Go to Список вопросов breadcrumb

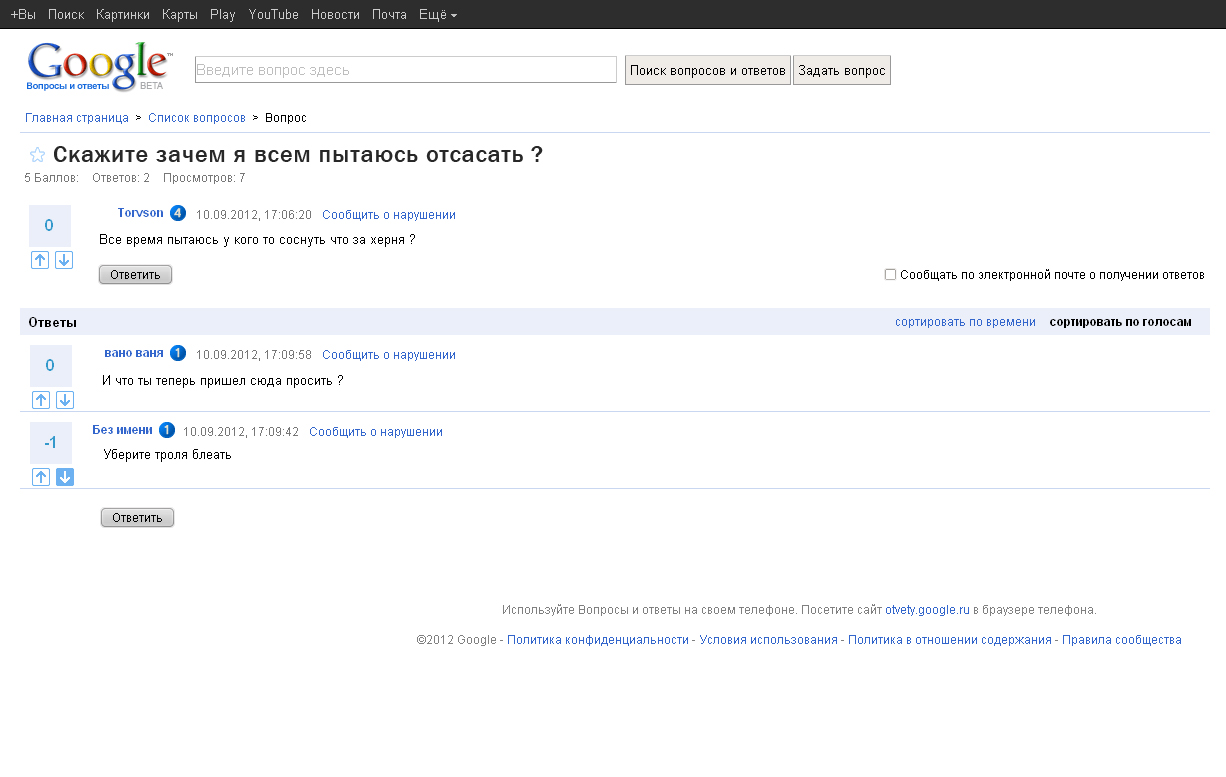[x=197, y=118]
